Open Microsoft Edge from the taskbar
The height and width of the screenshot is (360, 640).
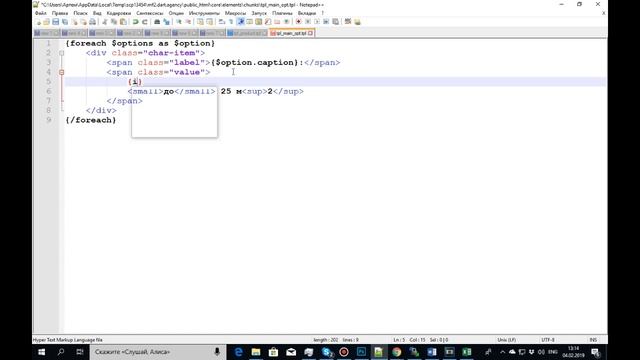click(x=238, y=352)
